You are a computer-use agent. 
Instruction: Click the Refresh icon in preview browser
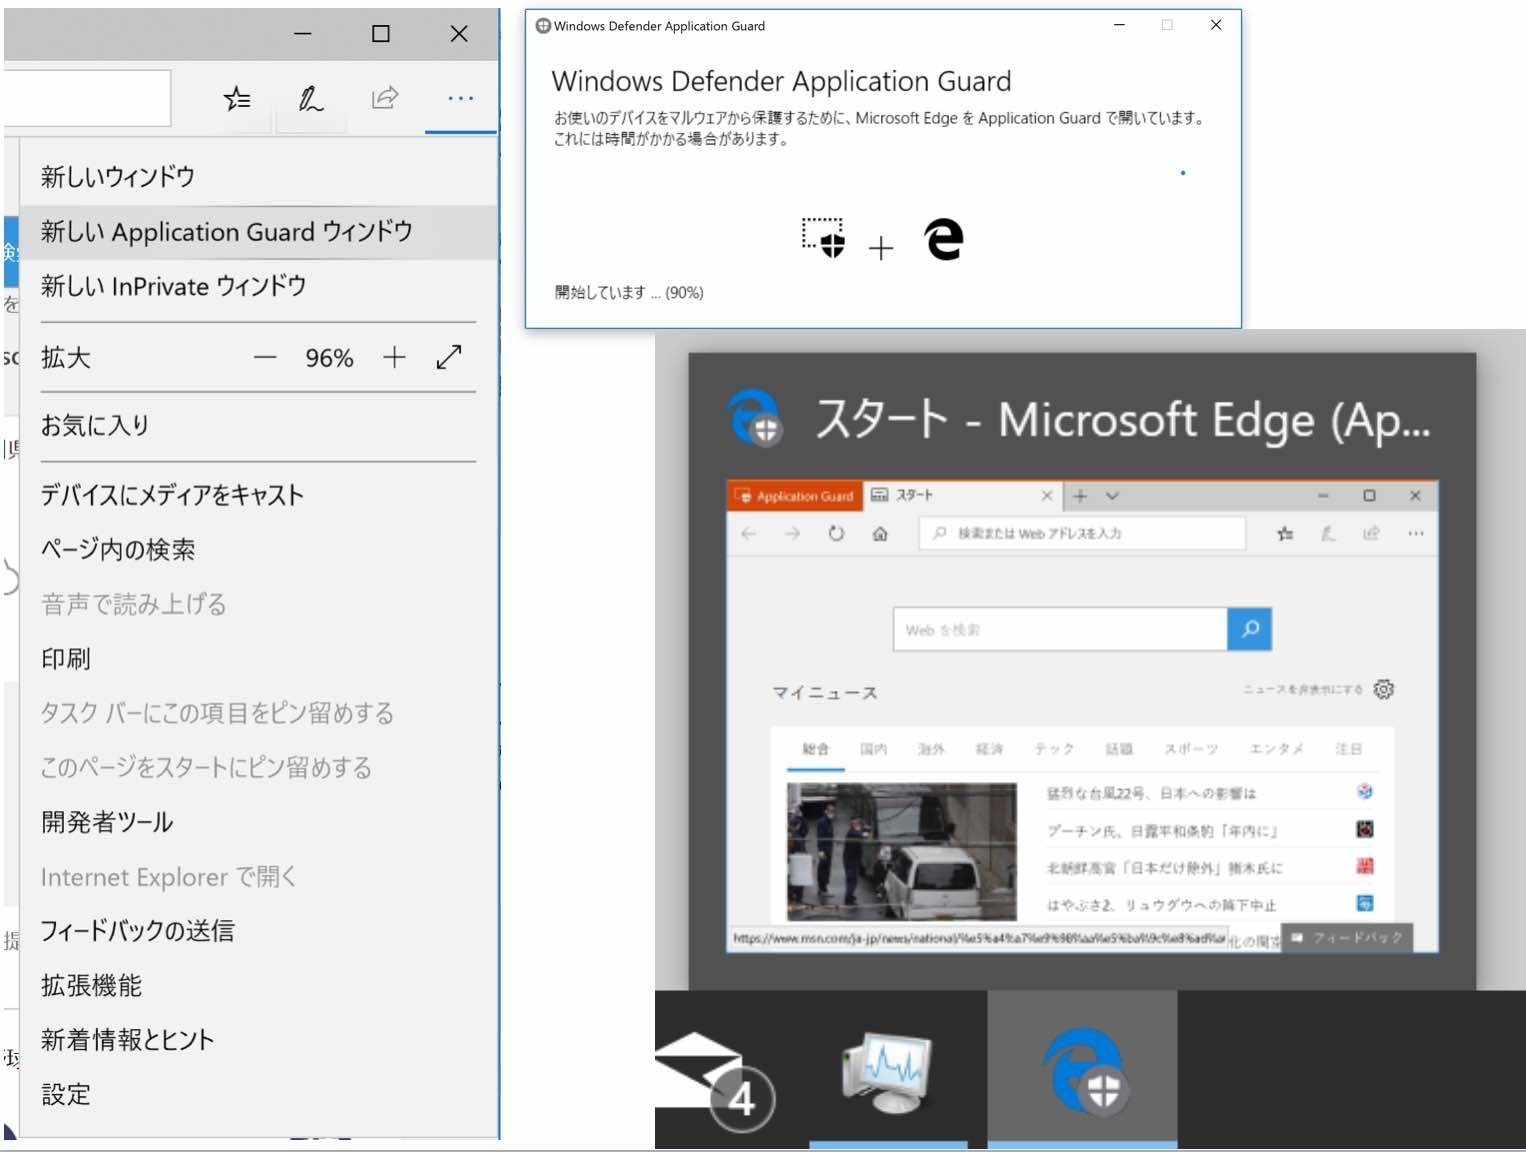click(x=836, y=534)
